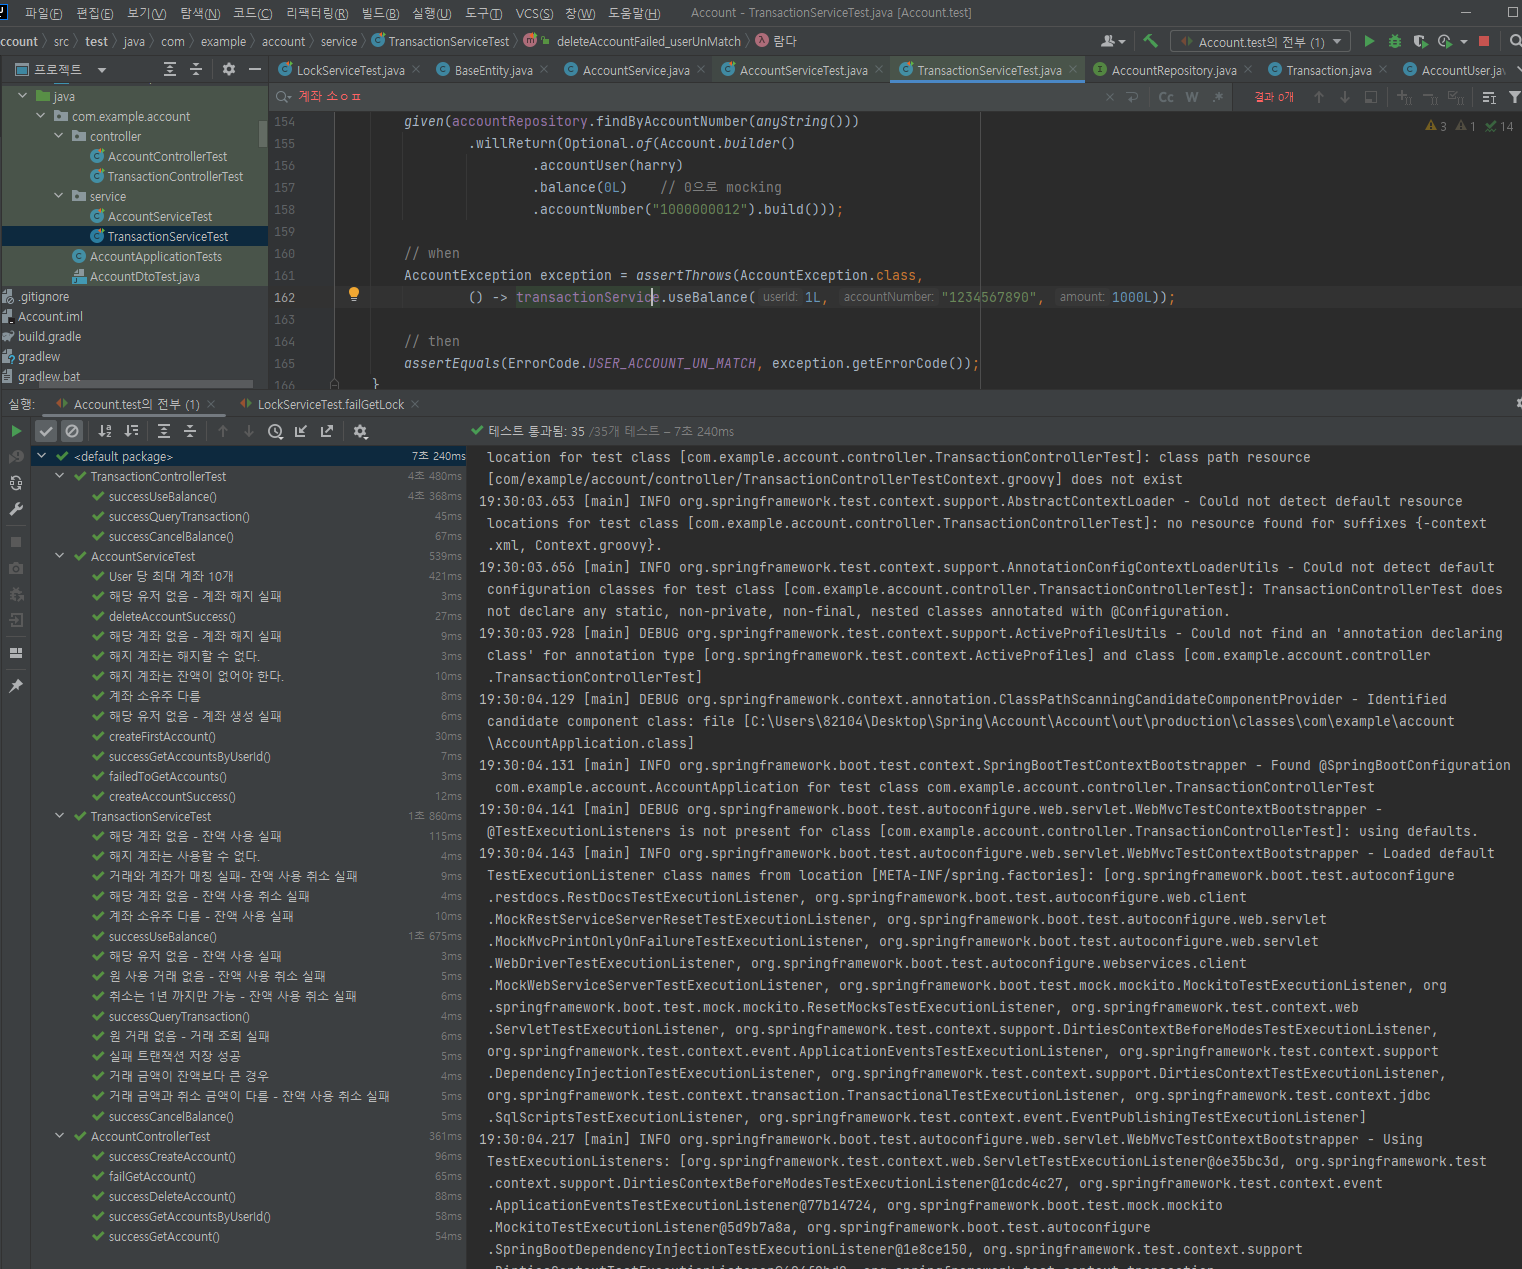Open the user account icon menu

coord(1112,41)
